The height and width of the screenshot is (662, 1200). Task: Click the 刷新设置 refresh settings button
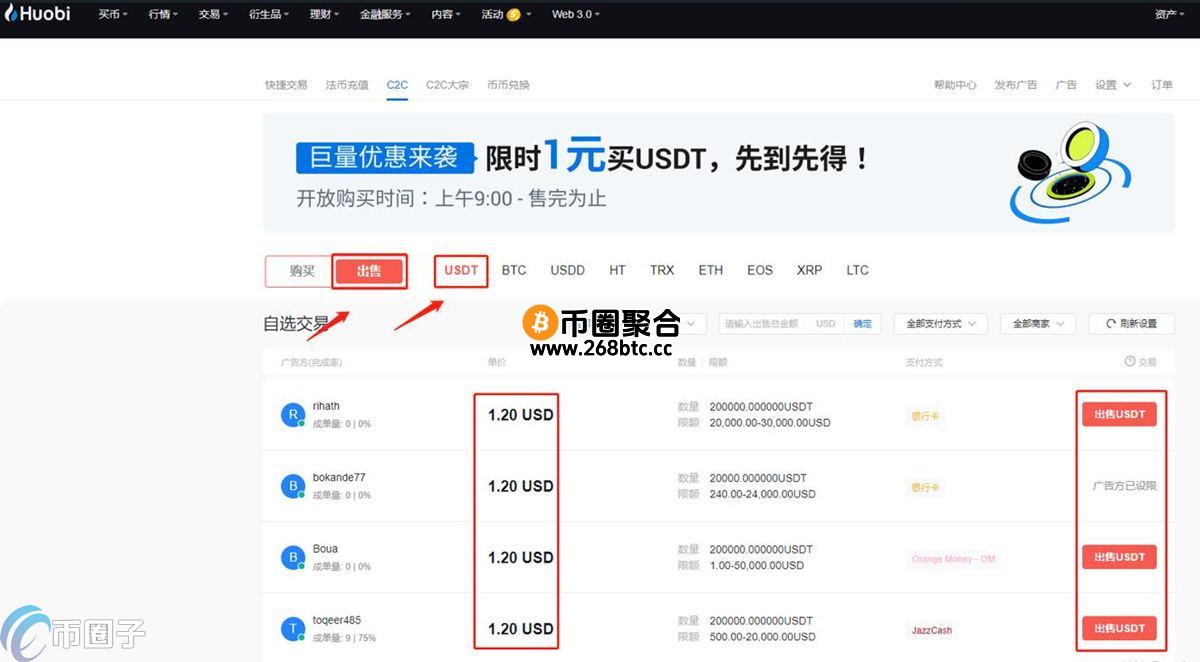click(x=1131, y=324)
